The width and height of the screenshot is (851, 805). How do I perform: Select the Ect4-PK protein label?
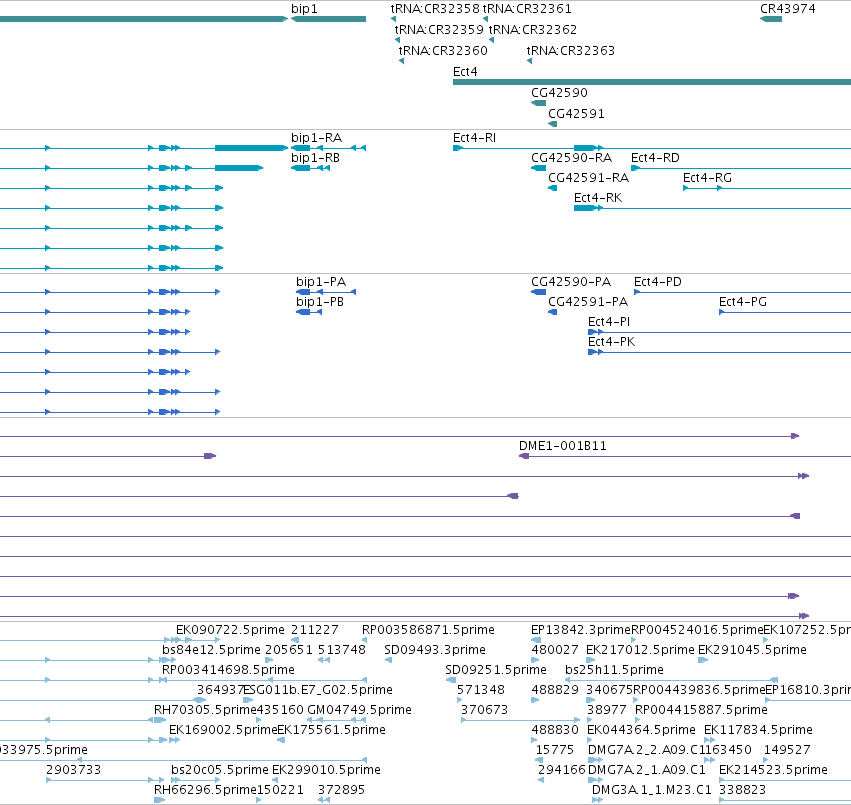(612, 343)
